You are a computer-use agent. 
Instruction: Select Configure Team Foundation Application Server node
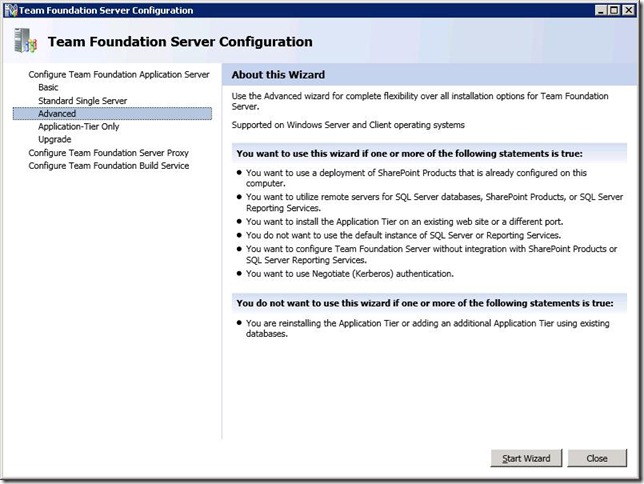coord(118,74)
